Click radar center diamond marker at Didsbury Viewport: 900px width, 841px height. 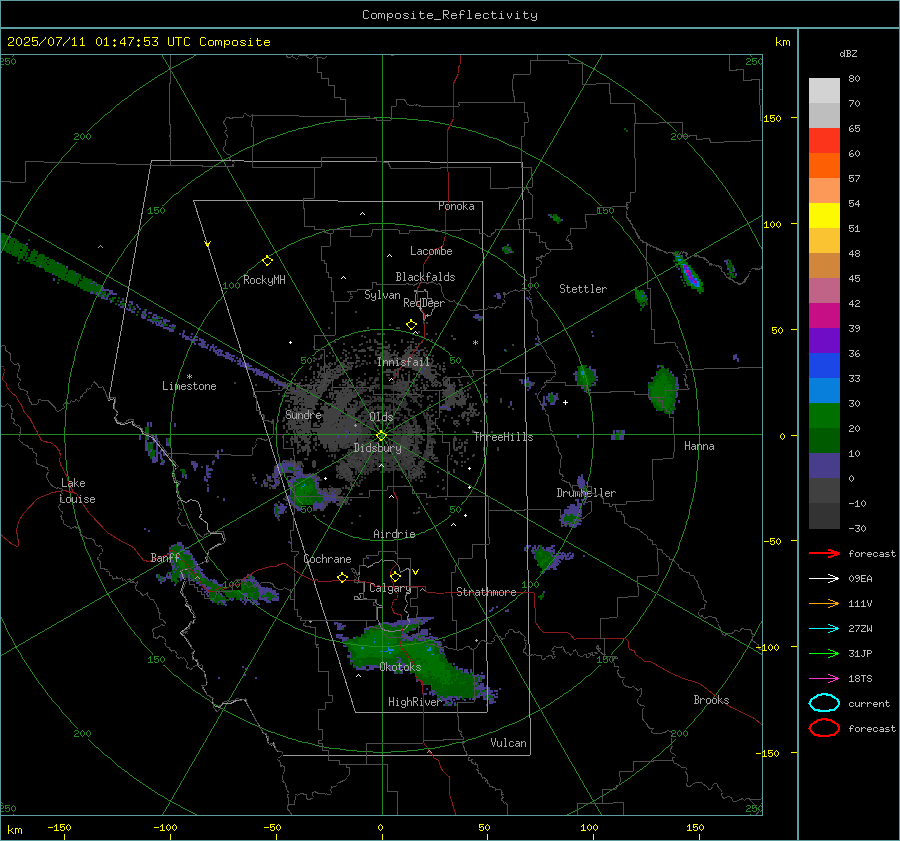pyautogui.click(x=382, y=436)
